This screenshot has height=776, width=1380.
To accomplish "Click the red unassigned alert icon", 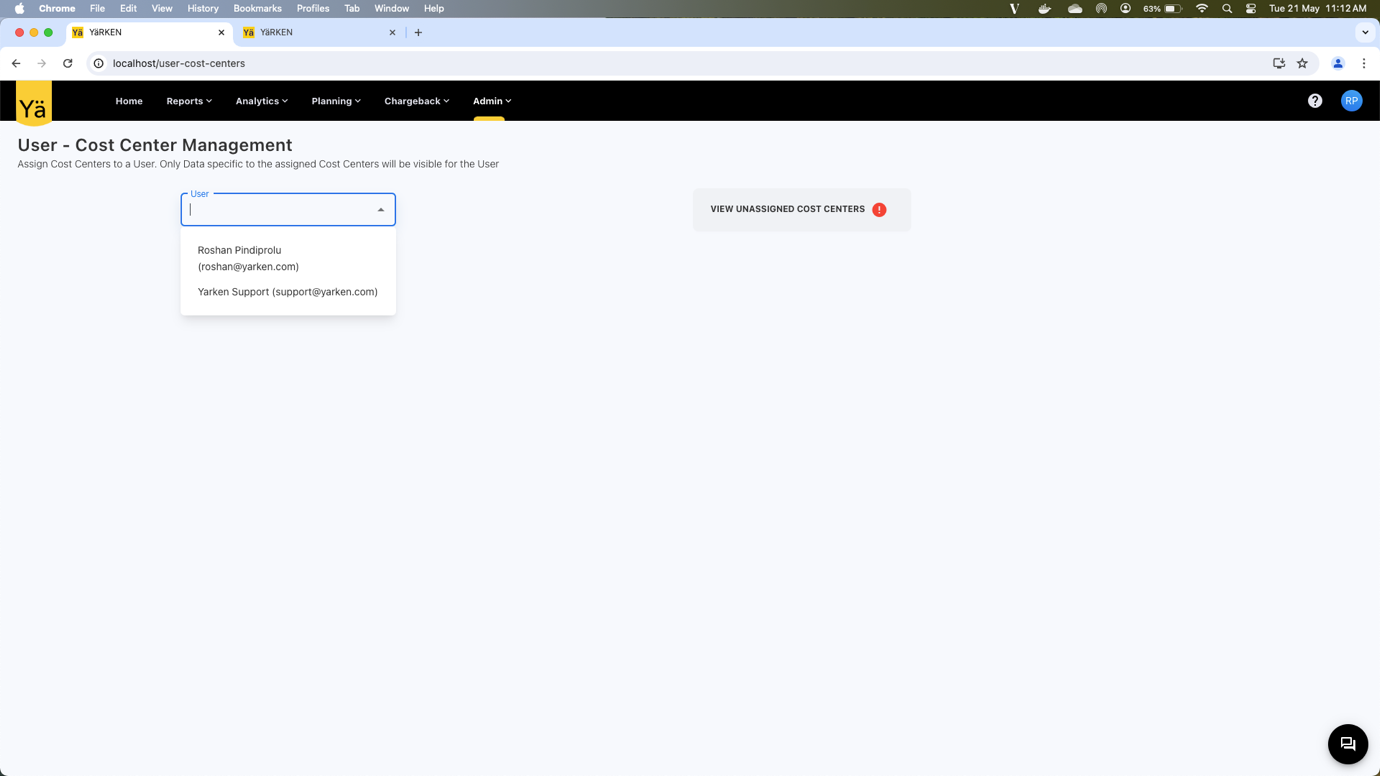I will click(x=879, y=210).
